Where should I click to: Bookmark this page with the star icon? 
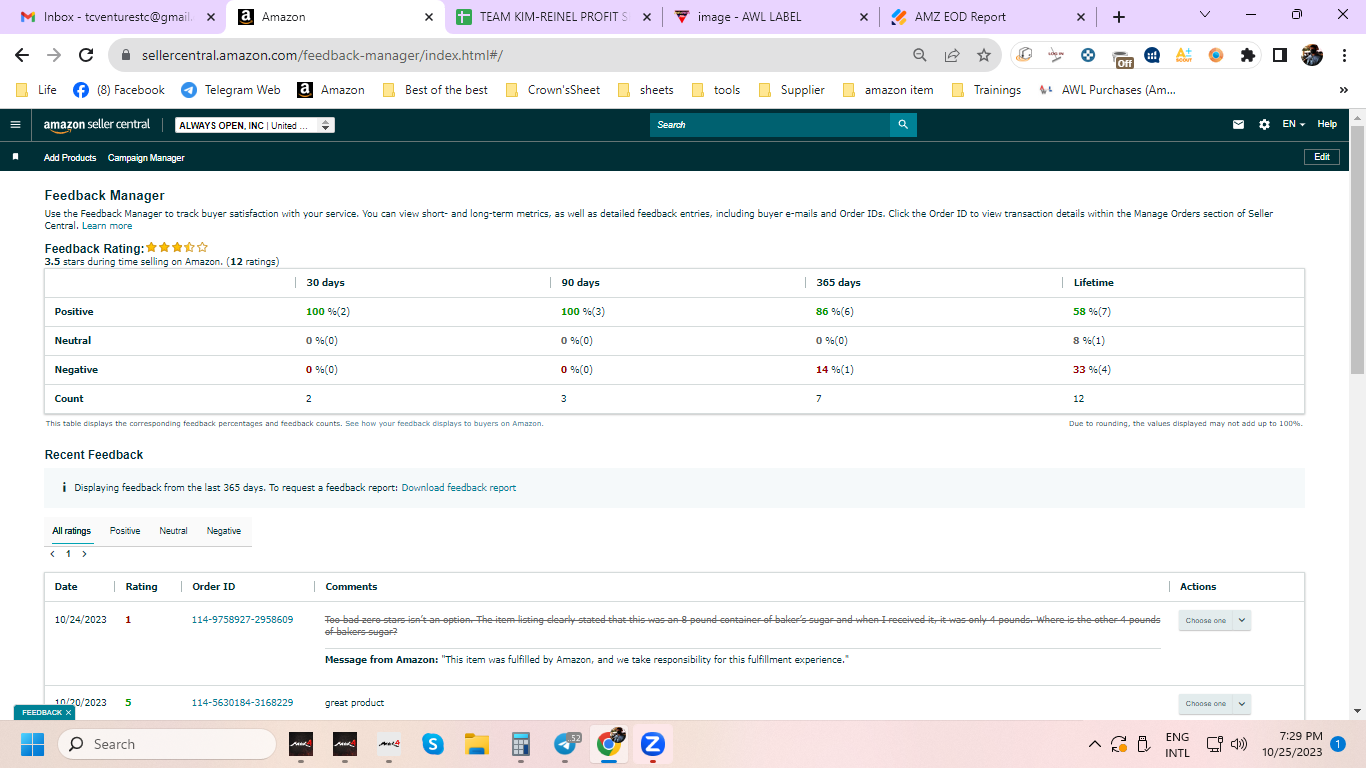pyautogui.click(x=984, y=55)
